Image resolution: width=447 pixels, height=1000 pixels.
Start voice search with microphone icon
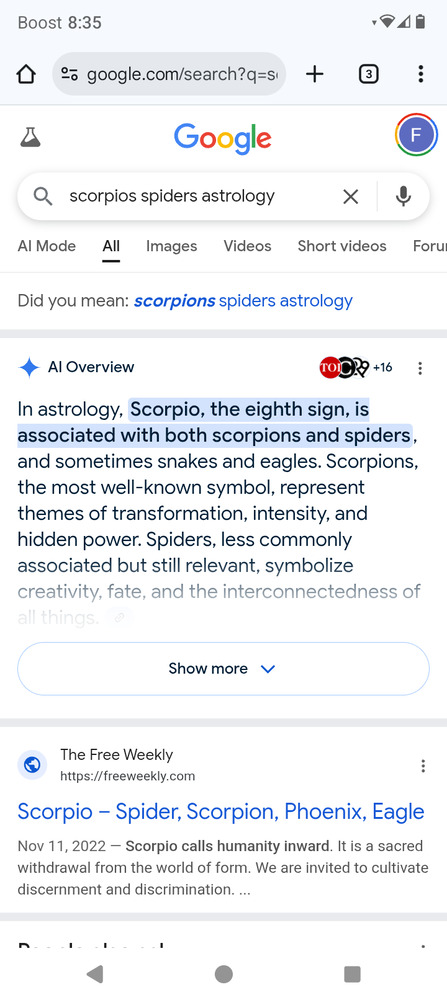403,196
